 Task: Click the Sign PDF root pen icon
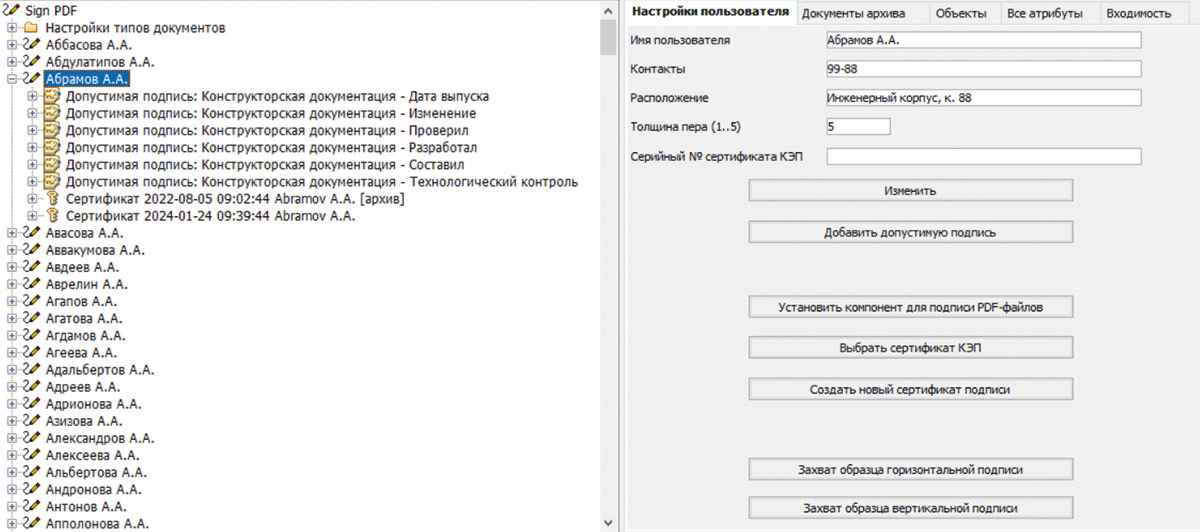tap(12, 10)
